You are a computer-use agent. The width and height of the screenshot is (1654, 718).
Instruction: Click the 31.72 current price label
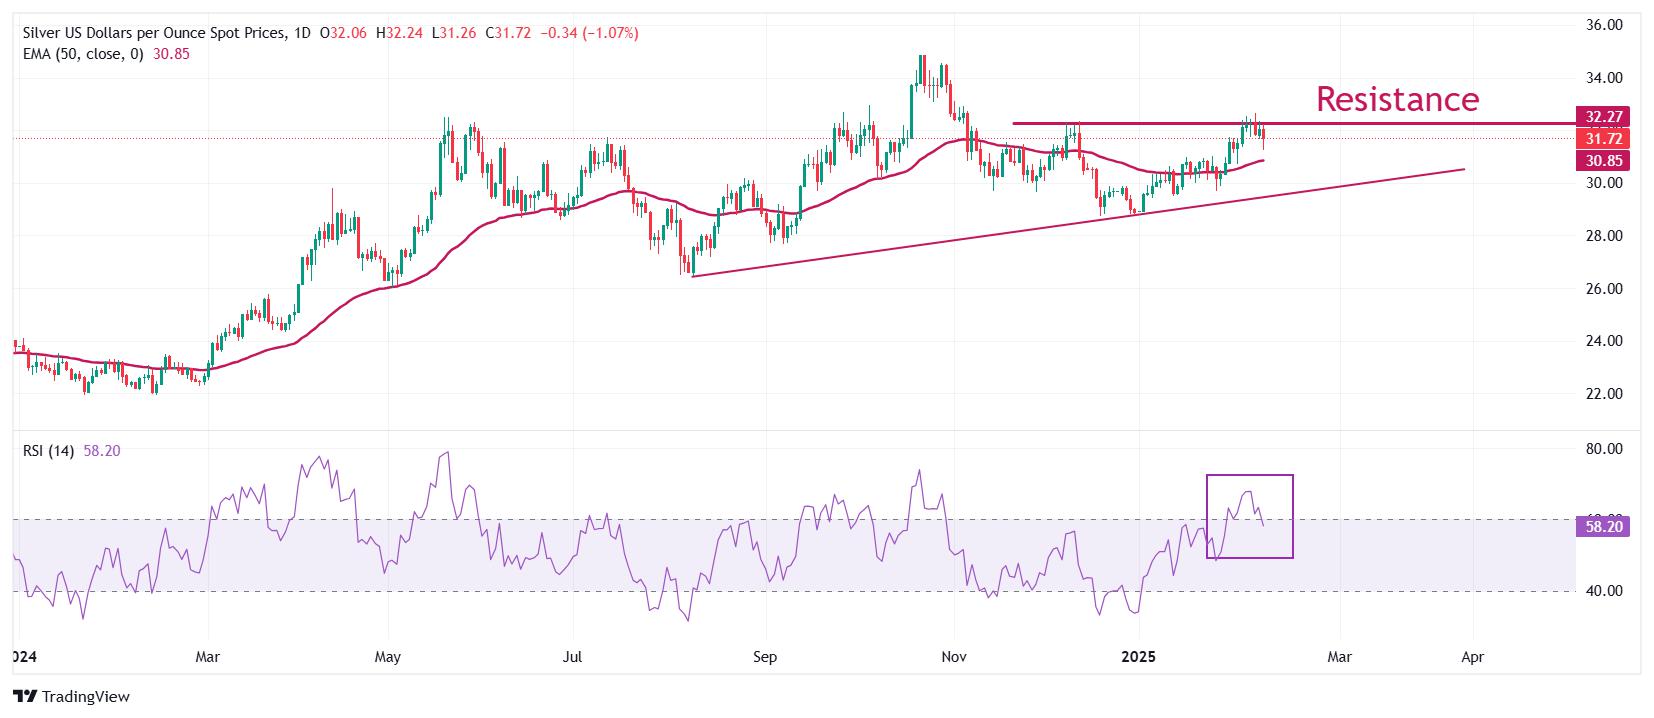coord(1602,139)
